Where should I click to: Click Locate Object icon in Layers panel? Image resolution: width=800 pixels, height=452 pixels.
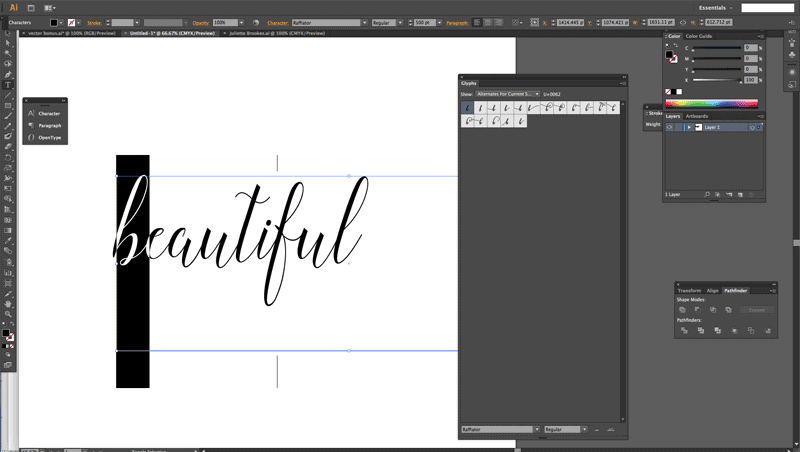[x=707, y=194]
